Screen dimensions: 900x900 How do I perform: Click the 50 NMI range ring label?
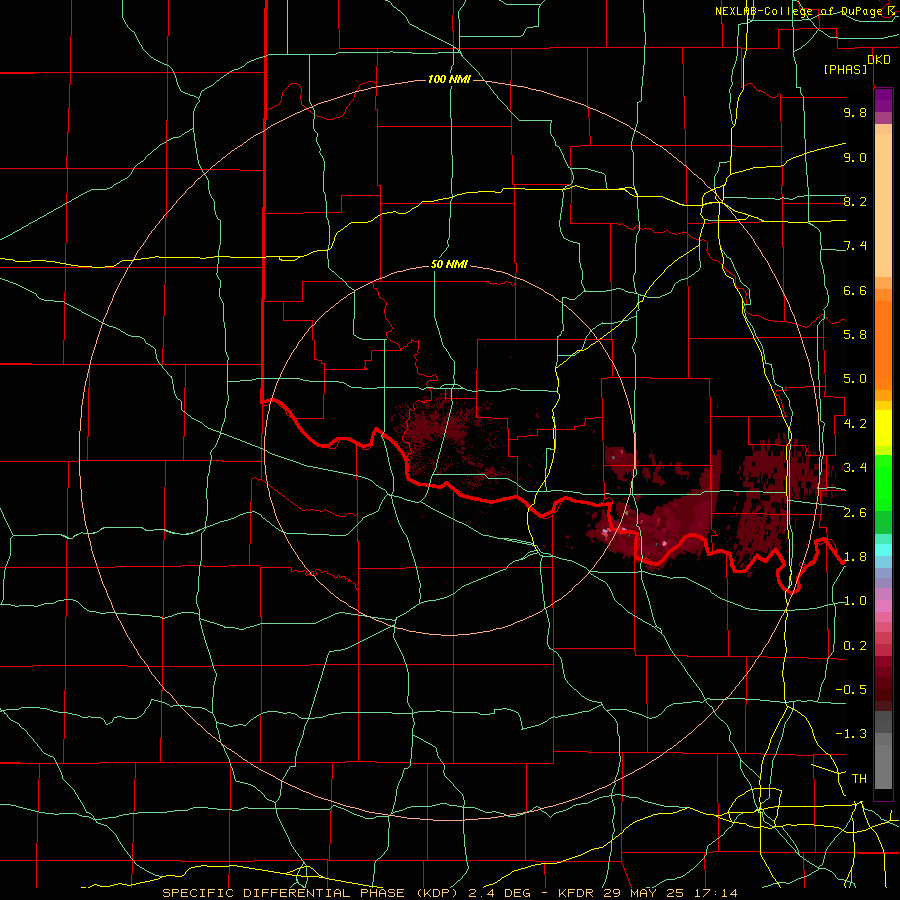click(x=449, y=265)
